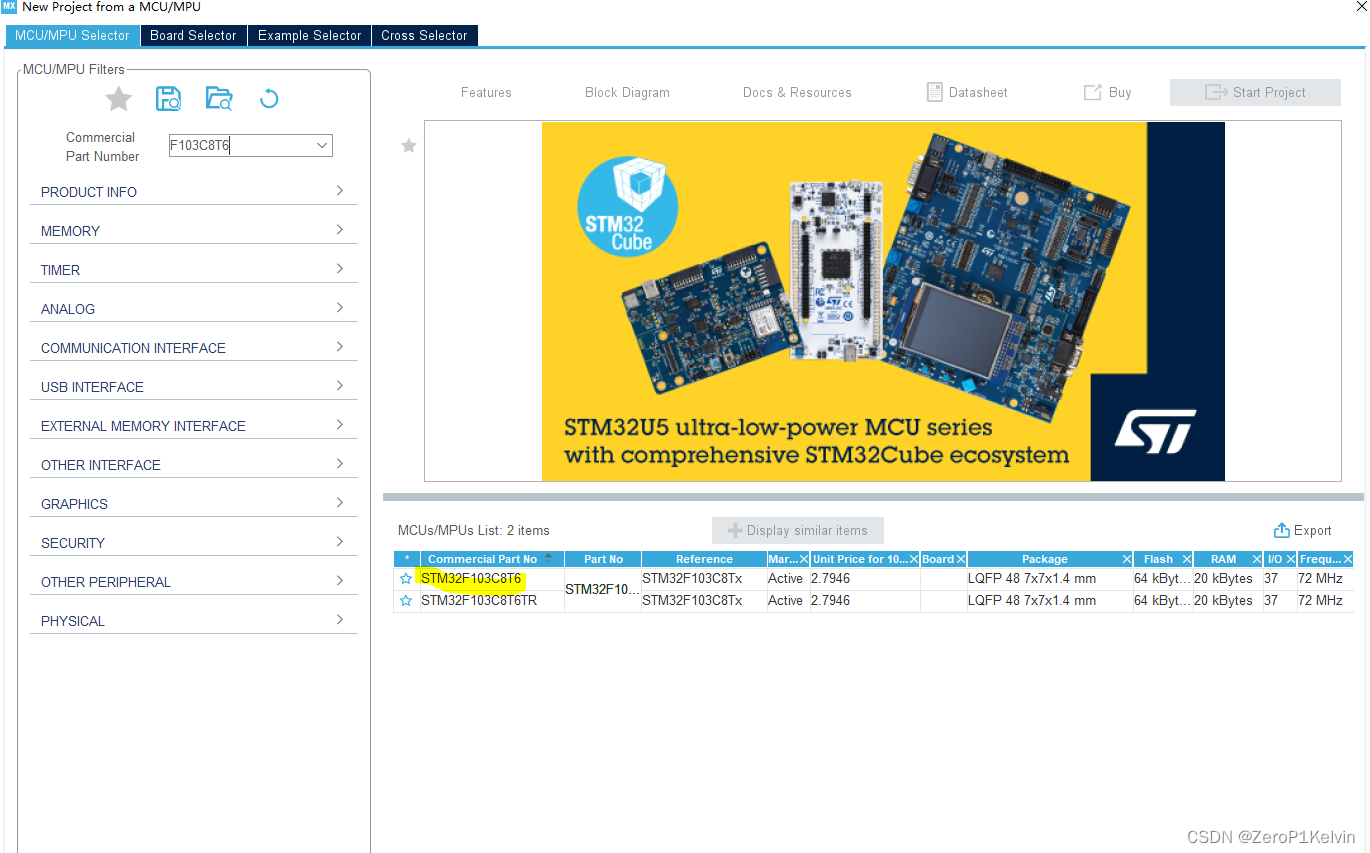Click the STM32U5 promotional banner image
Screen dimensions: 1370x853
(x=883, y=301)
